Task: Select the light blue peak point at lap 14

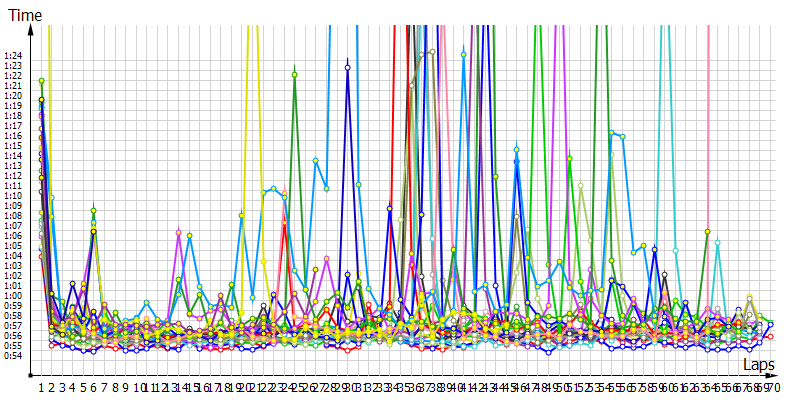Action: click(x=189, y=235)
